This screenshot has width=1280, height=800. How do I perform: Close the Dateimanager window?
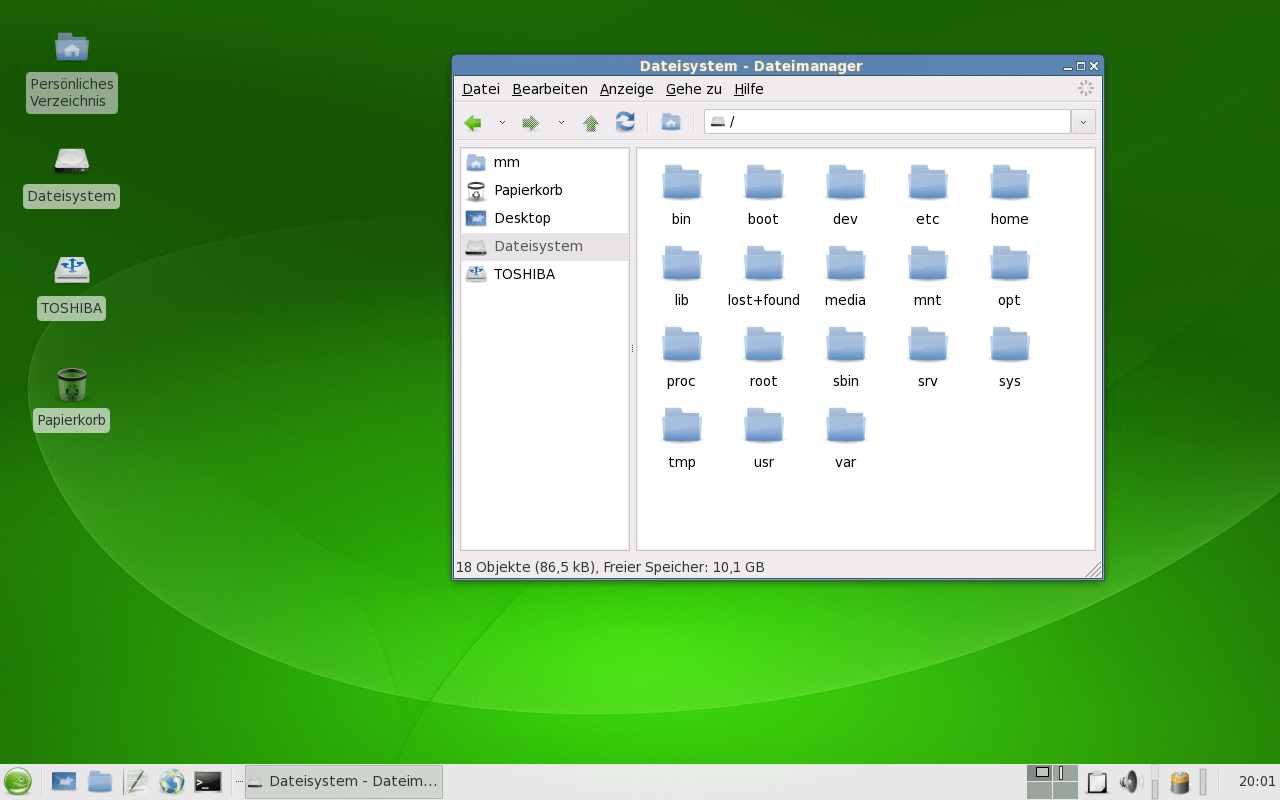(1094, 66)
